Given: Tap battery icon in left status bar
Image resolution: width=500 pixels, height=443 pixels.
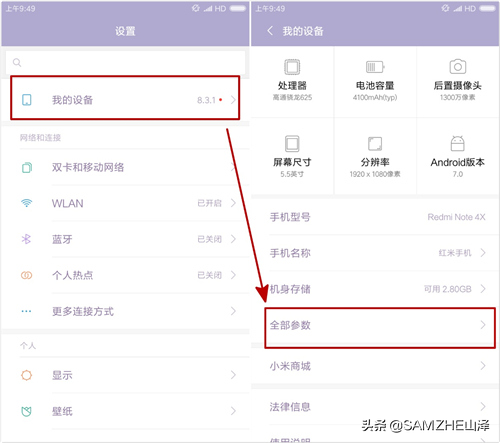Looking at the screenshot, I should pyautogui.click(x=238, y=9).
